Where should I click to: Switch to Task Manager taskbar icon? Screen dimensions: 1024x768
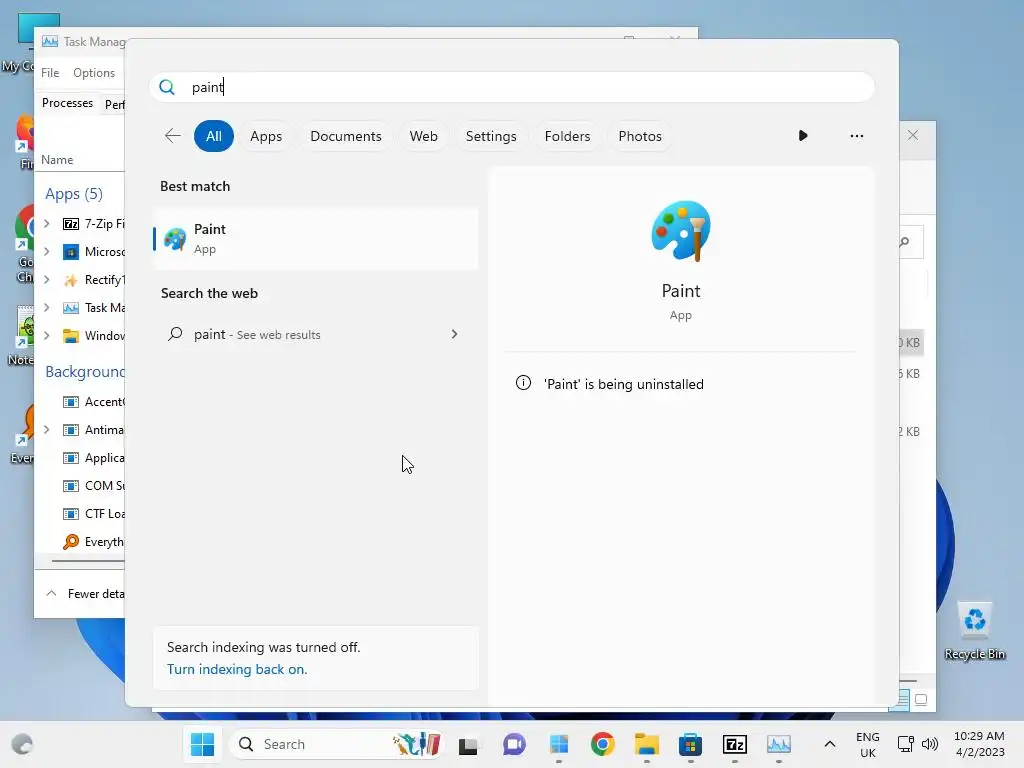778,744
